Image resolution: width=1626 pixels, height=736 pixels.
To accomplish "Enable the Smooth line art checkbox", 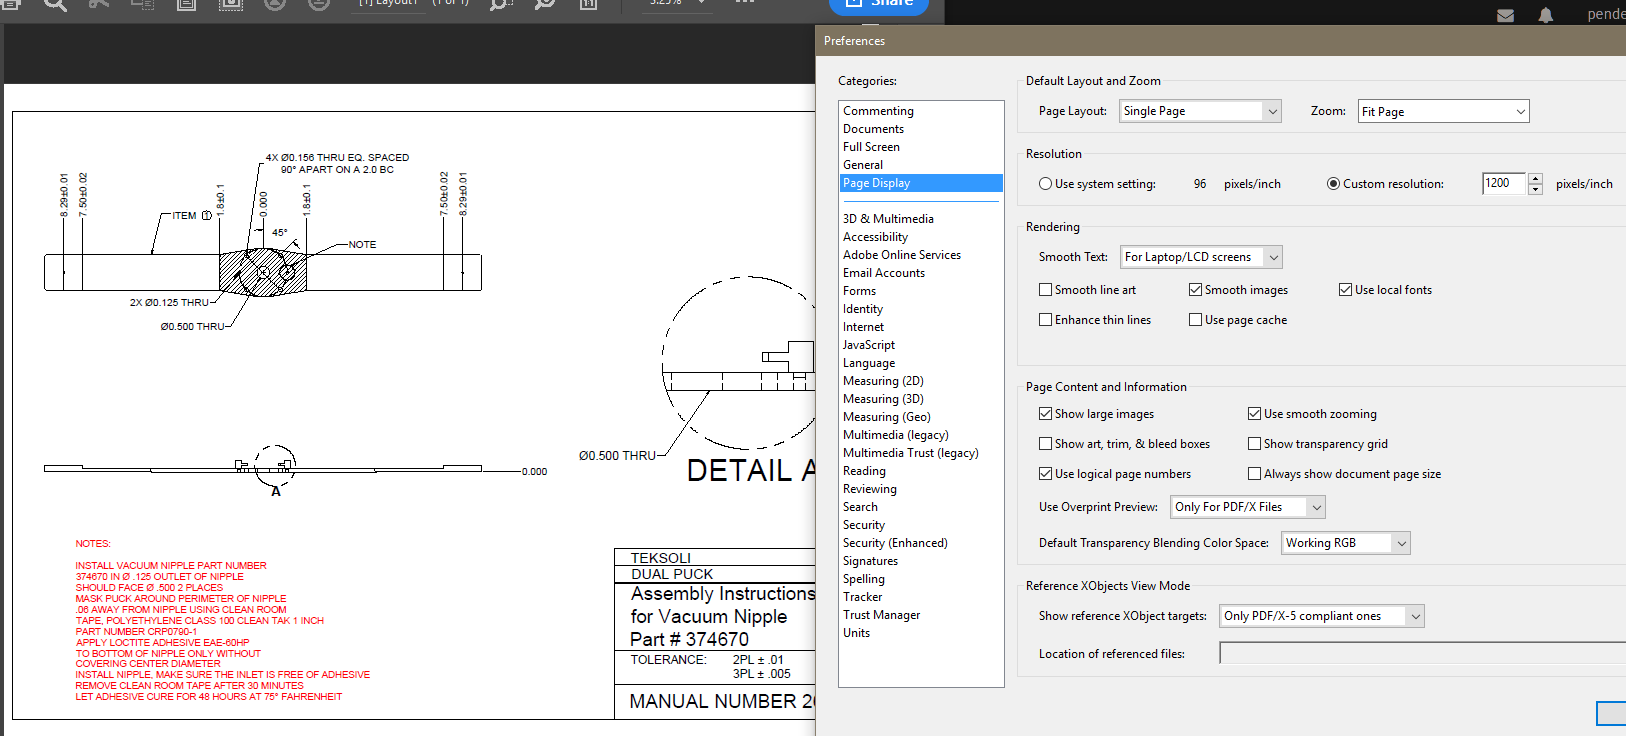I will [1046, 290].
